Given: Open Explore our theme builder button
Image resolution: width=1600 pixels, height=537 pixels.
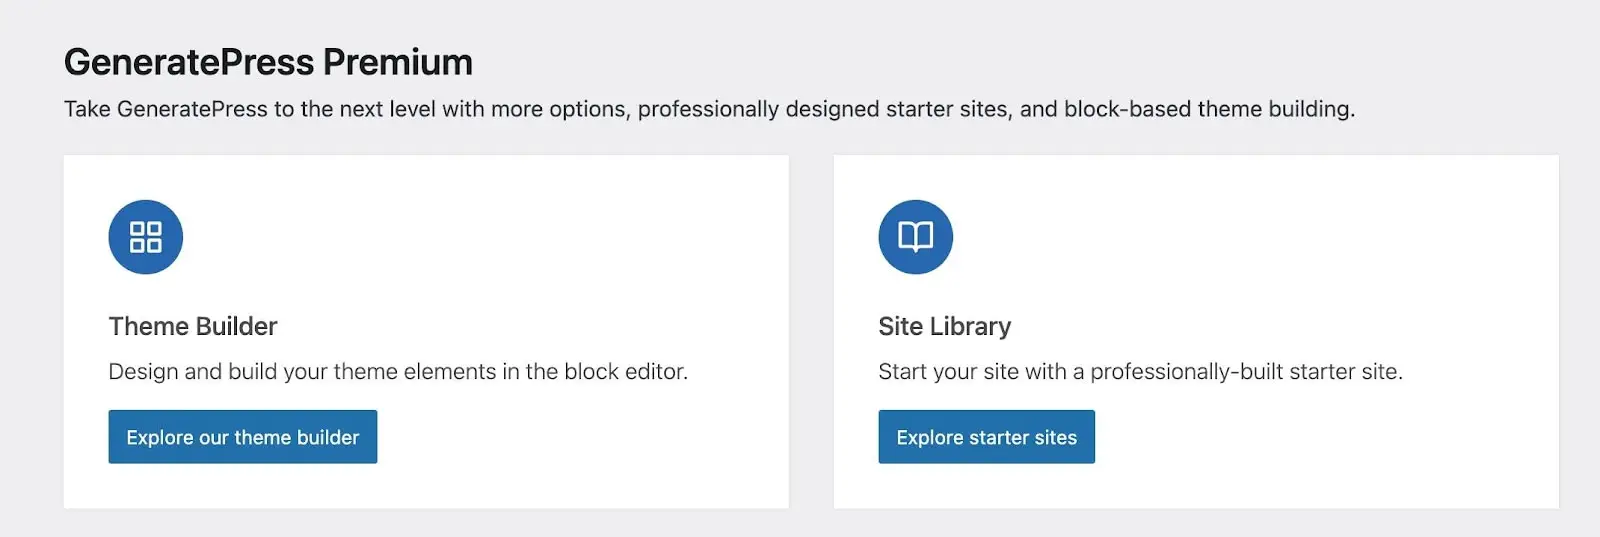Looking at the screenshot, I should point(243,437).
